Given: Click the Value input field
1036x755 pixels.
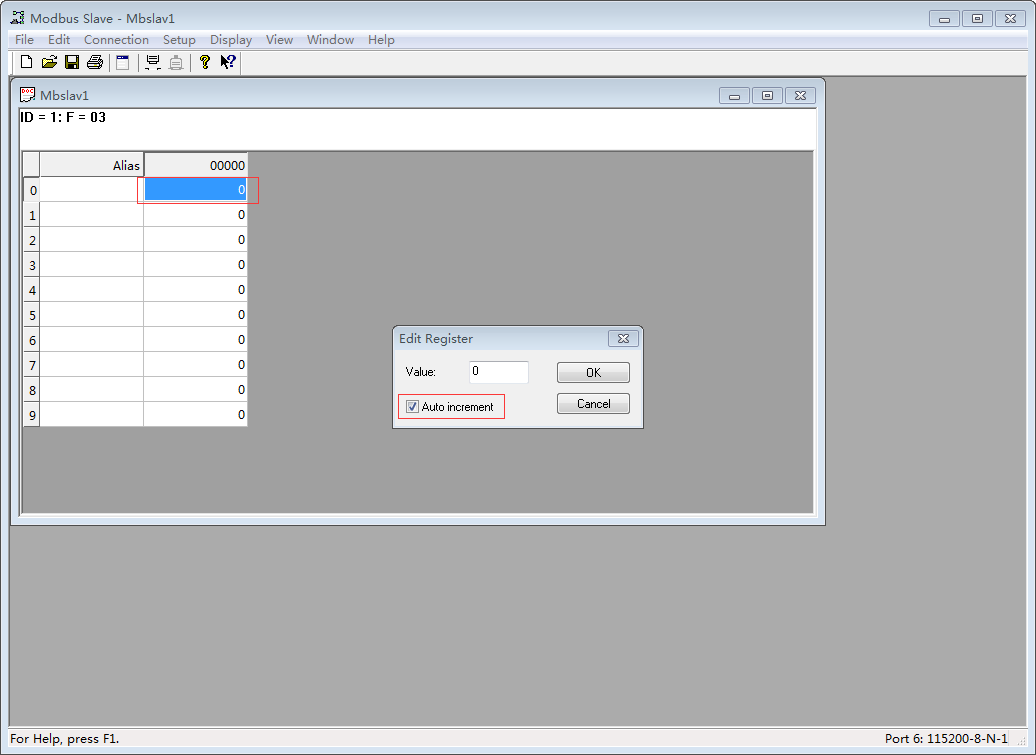Looking at the screenshot, I should (499, 372).
